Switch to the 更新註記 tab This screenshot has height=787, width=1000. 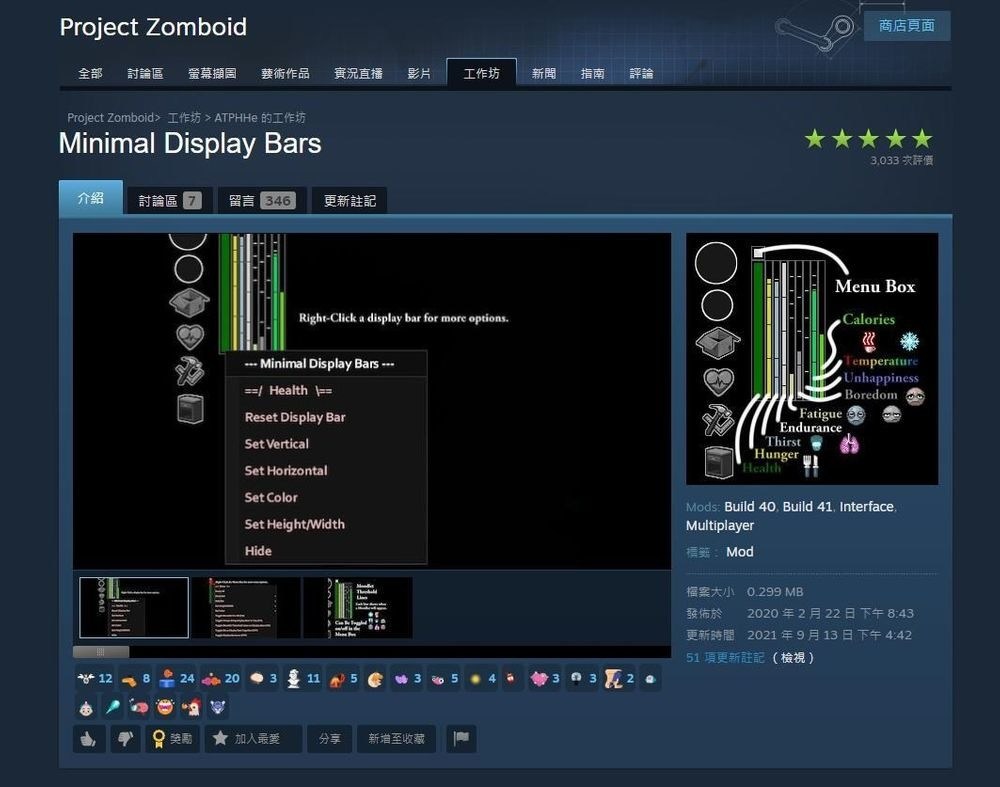pos(349,201)
